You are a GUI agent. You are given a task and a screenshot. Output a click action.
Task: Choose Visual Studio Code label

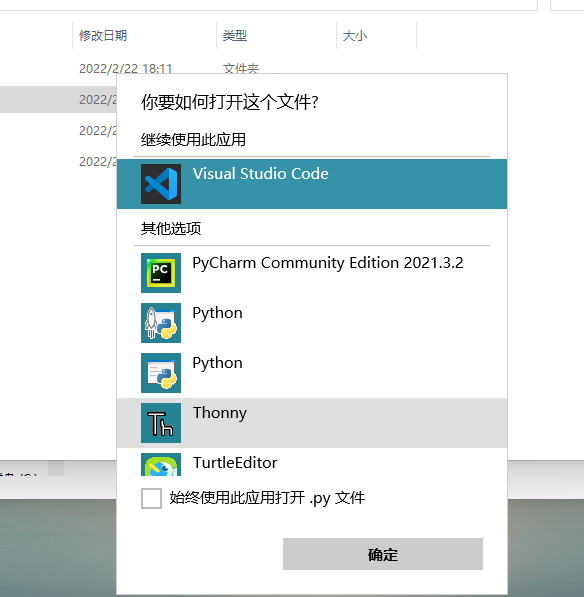point(260,174)
